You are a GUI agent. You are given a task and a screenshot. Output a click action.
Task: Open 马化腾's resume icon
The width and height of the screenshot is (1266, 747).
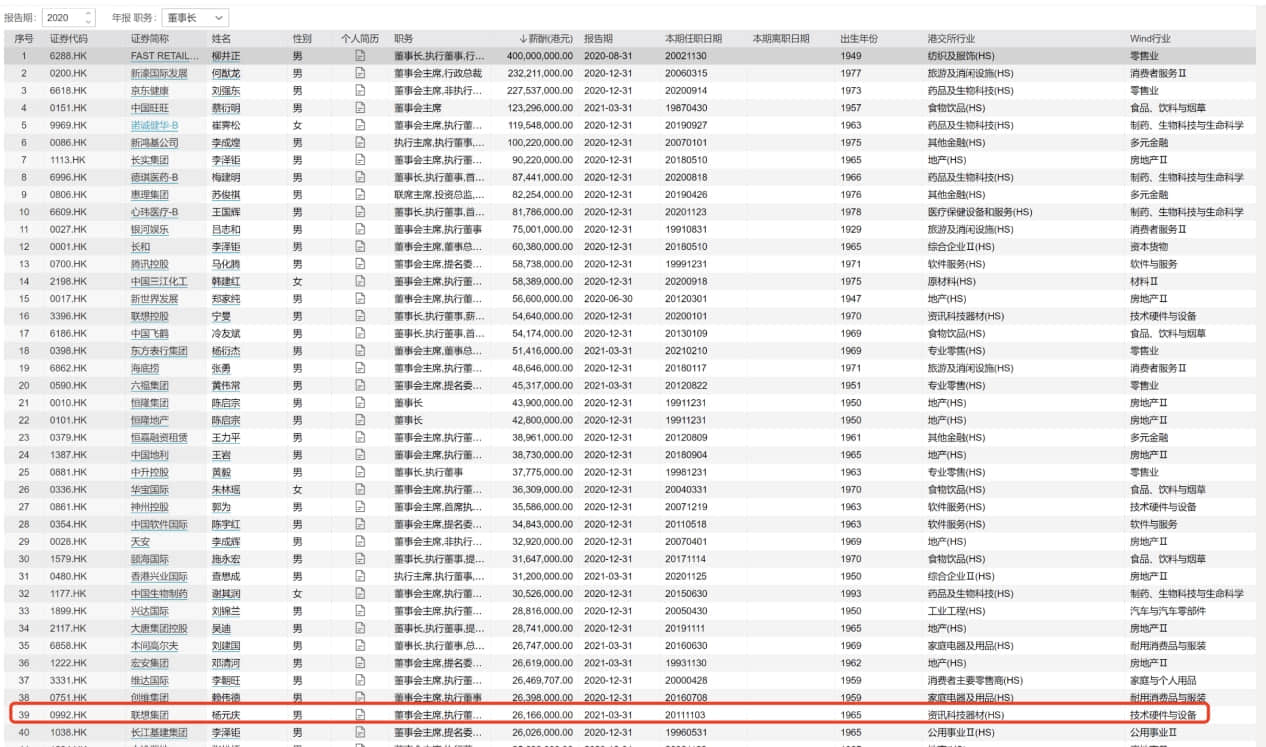(360, 264)
